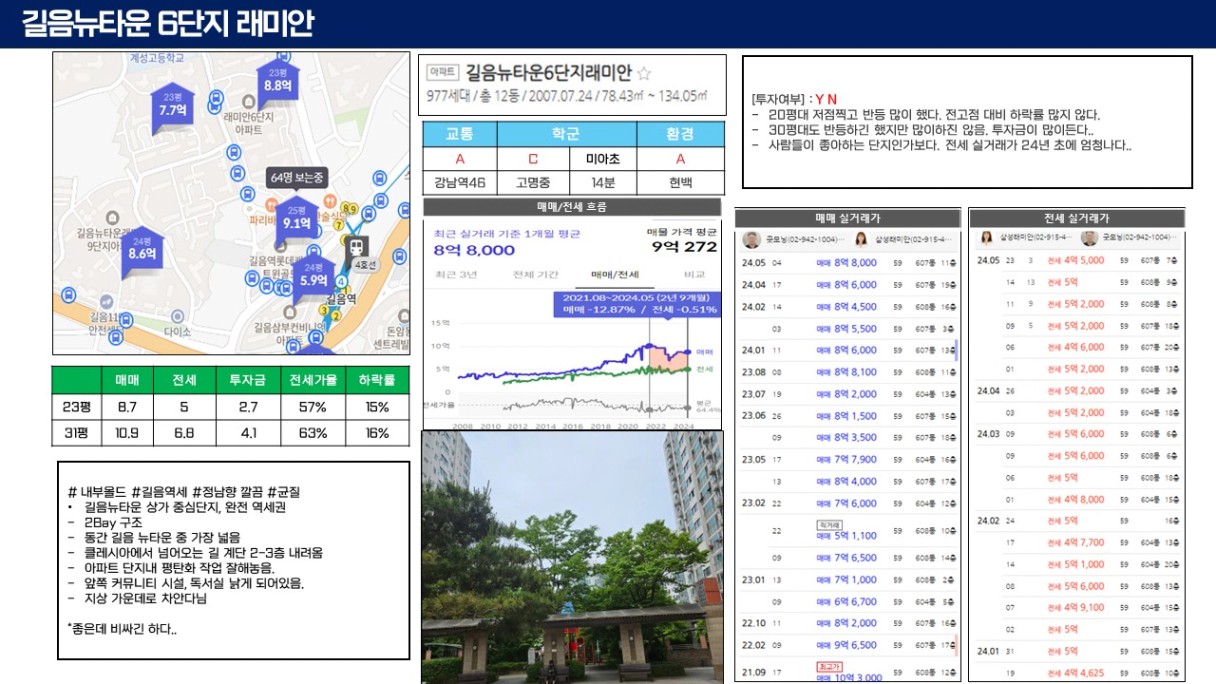This screenshot has height=684, width=1216.
Task: Click the apartment complex photo
Action: (571, 557)
